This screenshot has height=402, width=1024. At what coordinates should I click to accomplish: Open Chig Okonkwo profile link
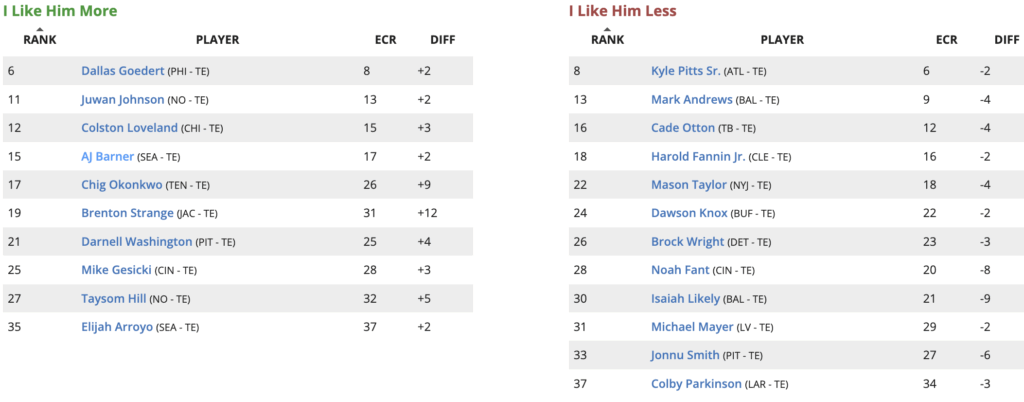point(123,185)
